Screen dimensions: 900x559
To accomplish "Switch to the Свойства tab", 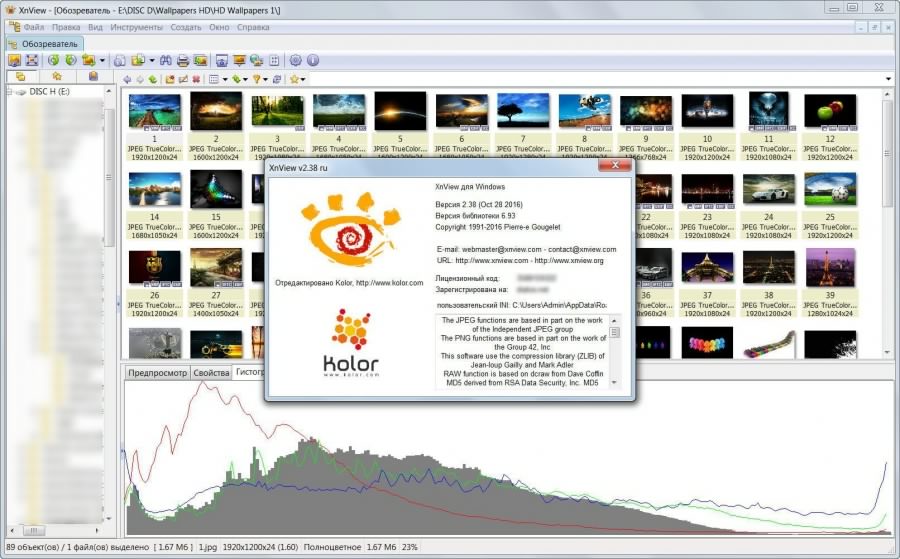I will coord(211,373).
